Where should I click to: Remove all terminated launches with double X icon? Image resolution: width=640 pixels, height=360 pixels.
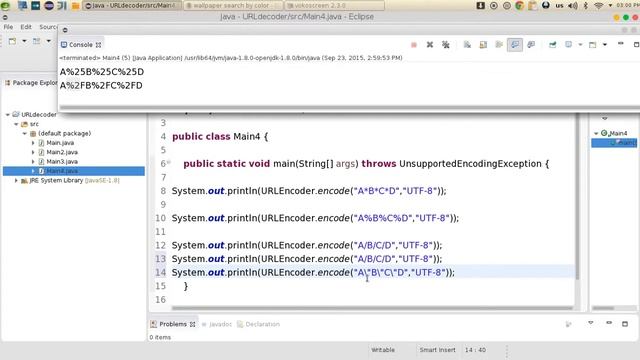[x=446, y=45]
